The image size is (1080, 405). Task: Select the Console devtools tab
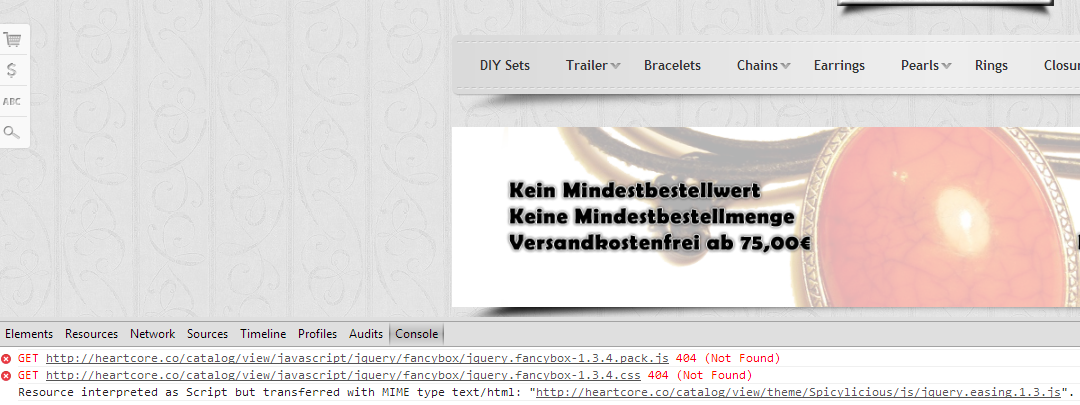tap(417, 334)
